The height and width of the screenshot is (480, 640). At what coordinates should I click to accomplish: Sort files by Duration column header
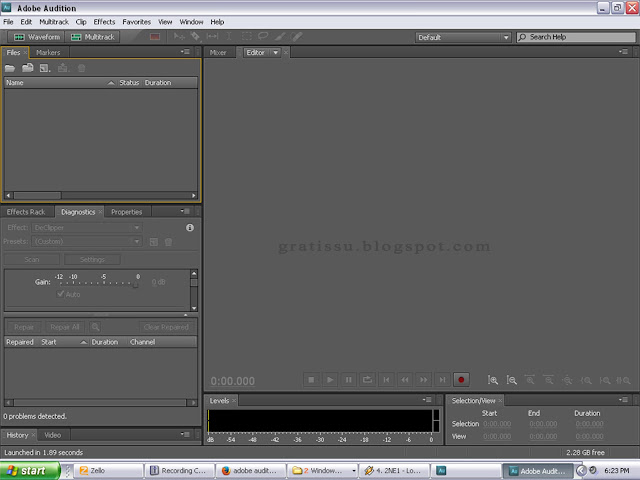[158, 82]
